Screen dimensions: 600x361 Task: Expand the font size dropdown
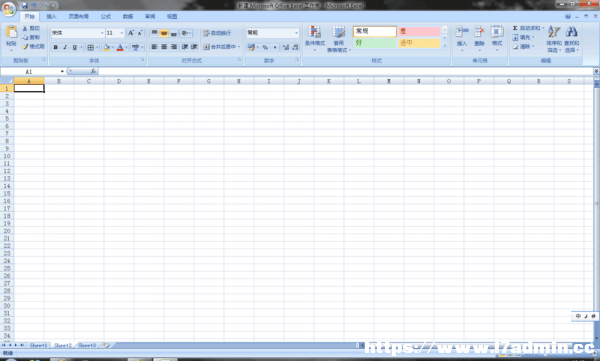[122, 33]
